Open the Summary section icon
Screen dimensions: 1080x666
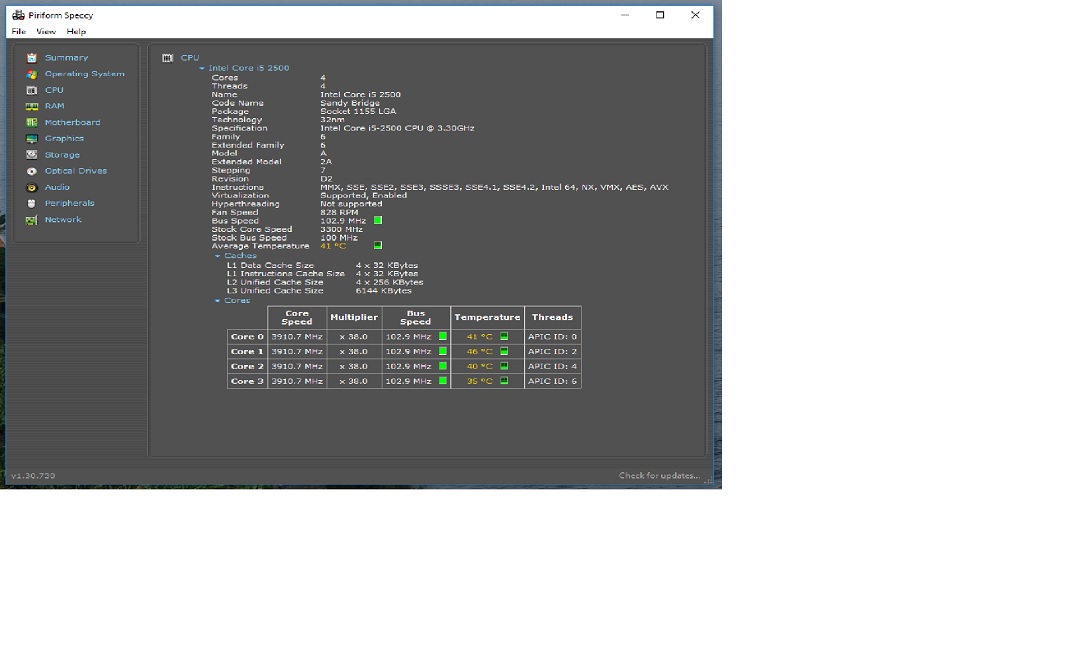point(32,58)
